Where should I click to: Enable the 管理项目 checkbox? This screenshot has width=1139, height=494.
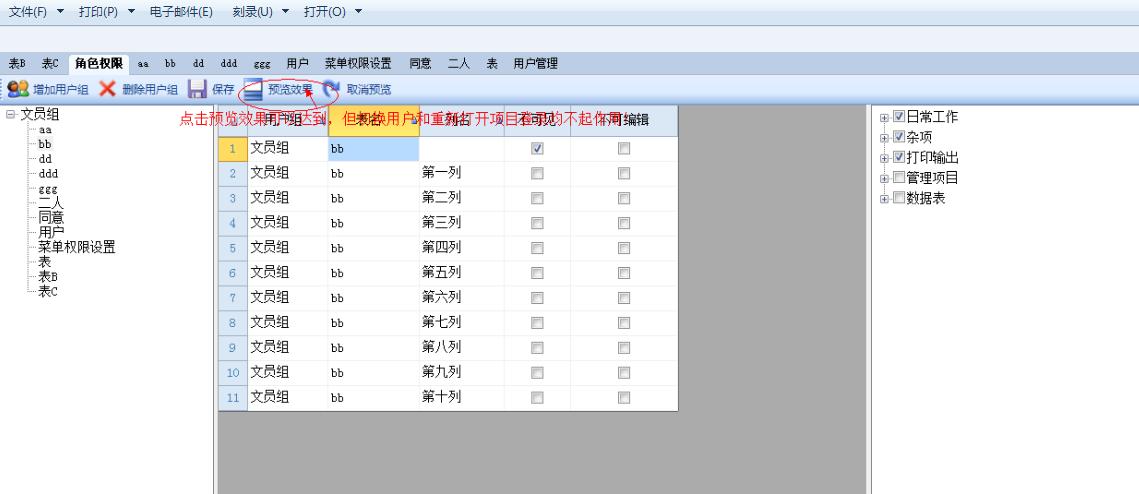coord(898,178)
